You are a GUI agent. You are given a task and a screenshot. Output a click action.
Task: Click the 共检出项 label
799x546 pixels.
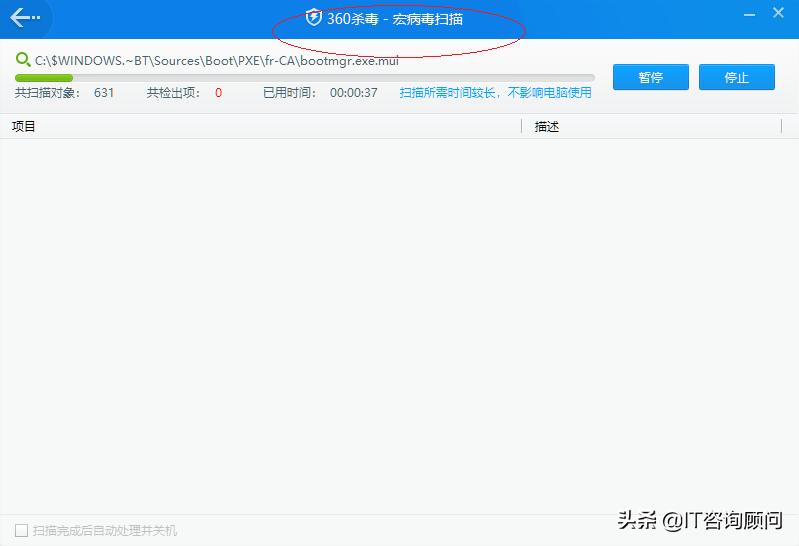pos(173,93)
